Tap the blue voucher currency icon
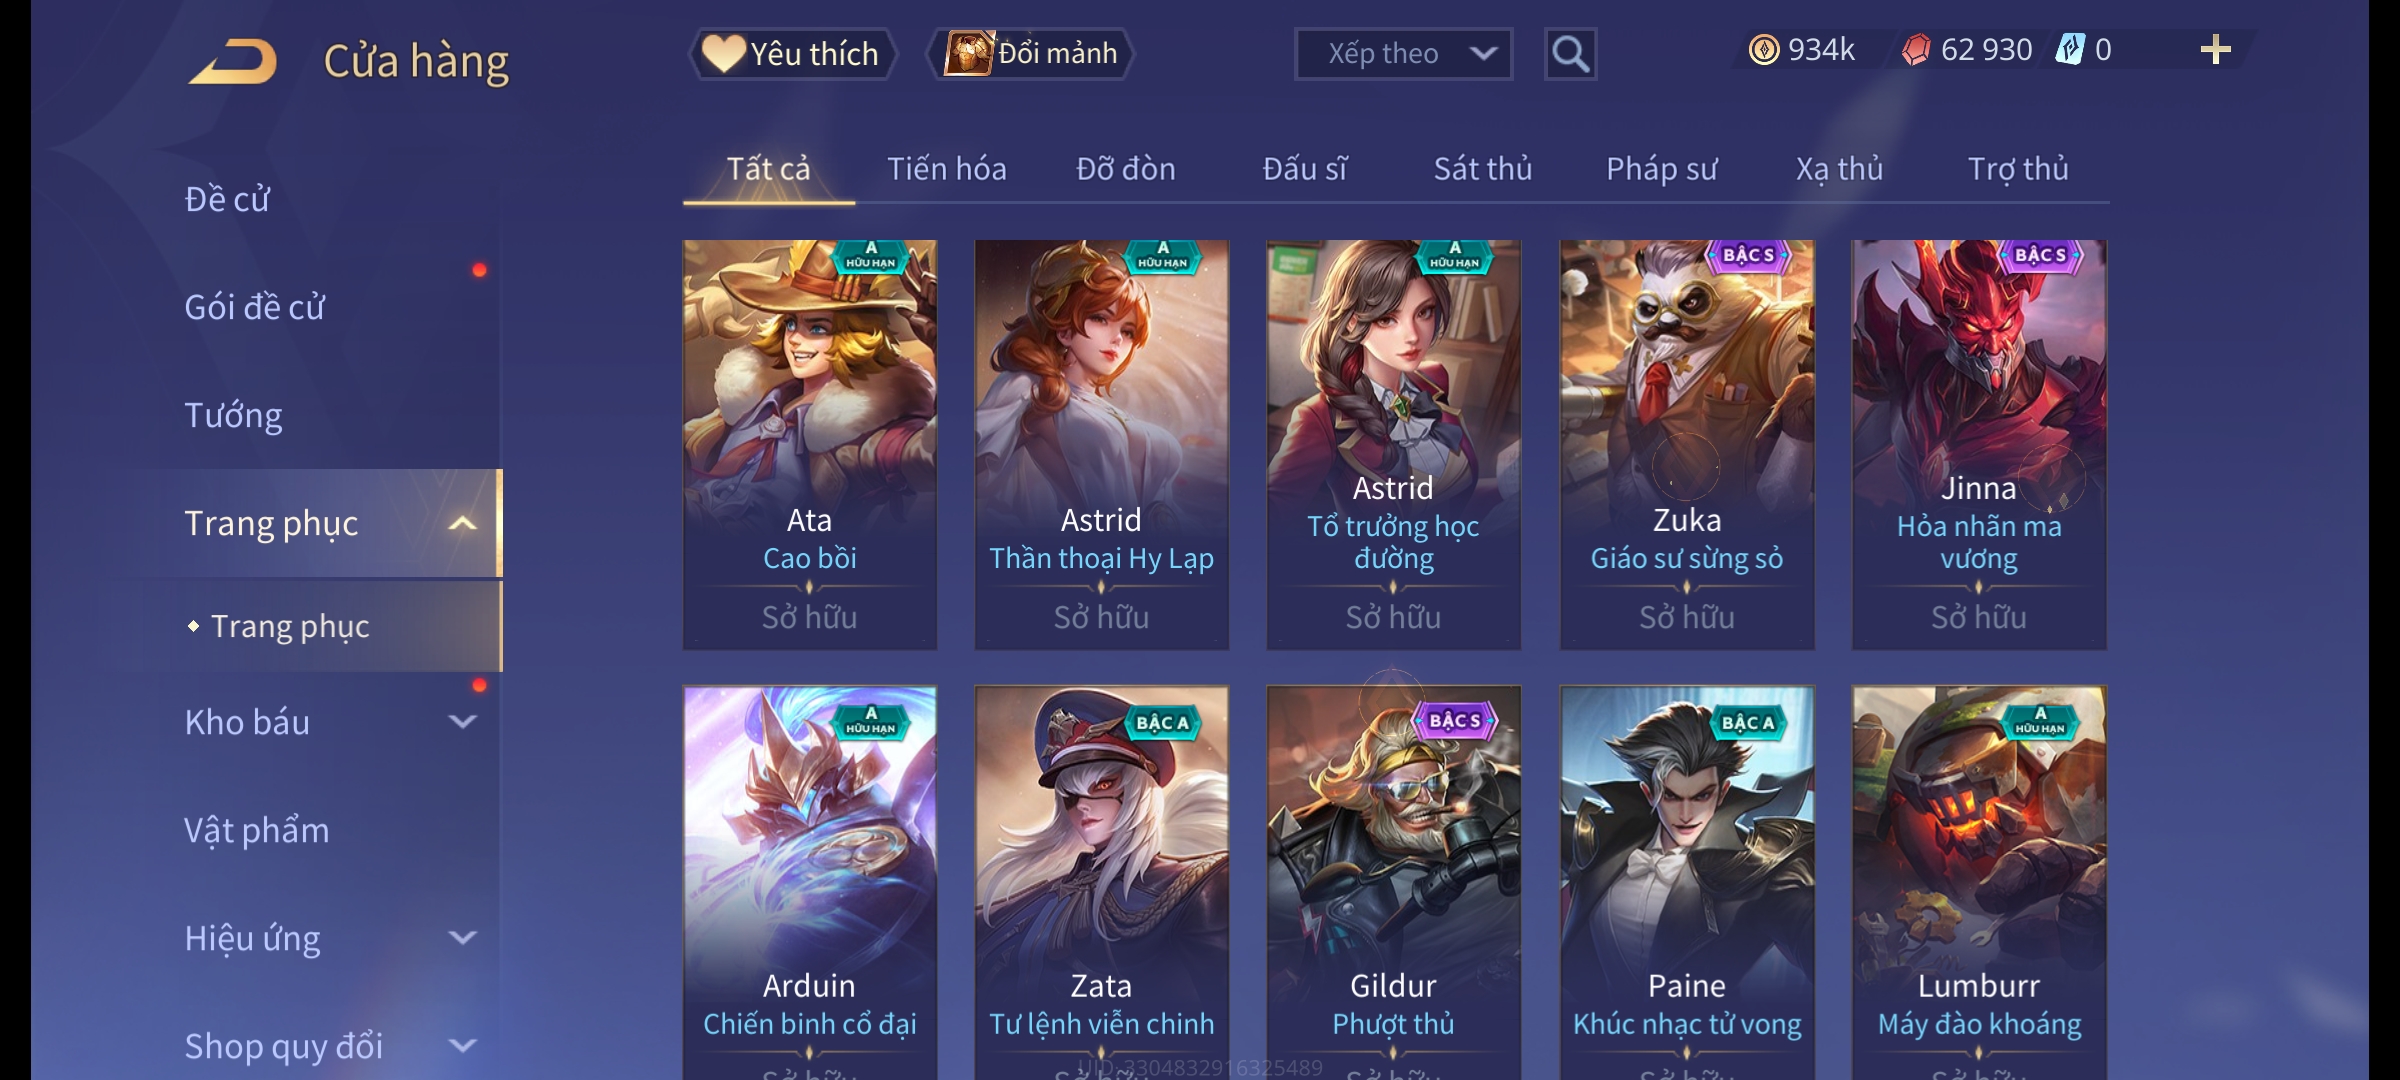Viewport: 2400px width, 1080px height. tap(2069, 49)
